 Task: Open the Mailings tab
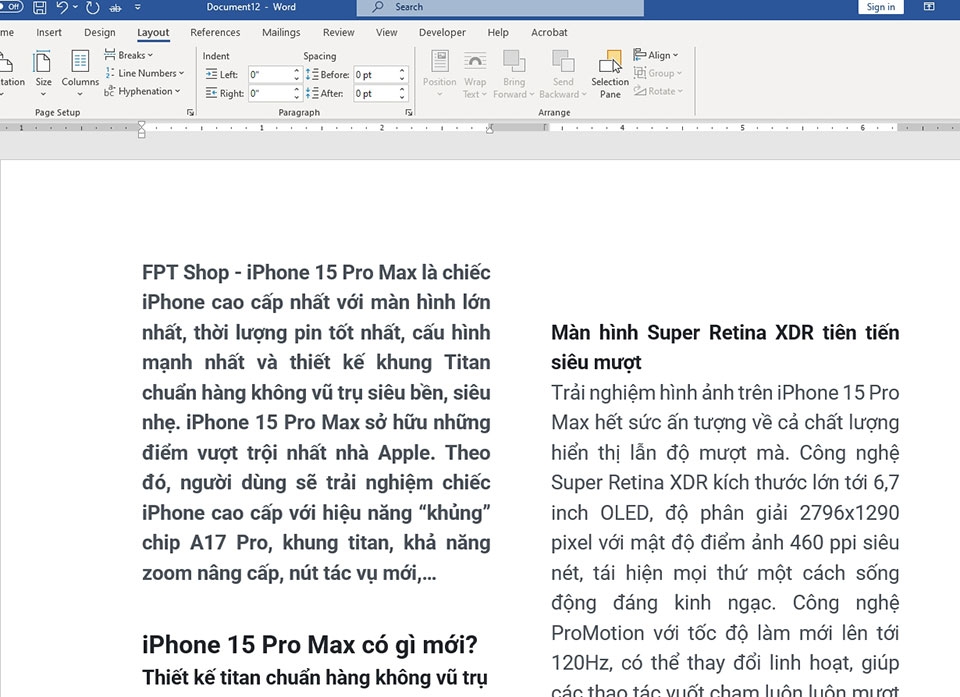[x=280, y=32]
